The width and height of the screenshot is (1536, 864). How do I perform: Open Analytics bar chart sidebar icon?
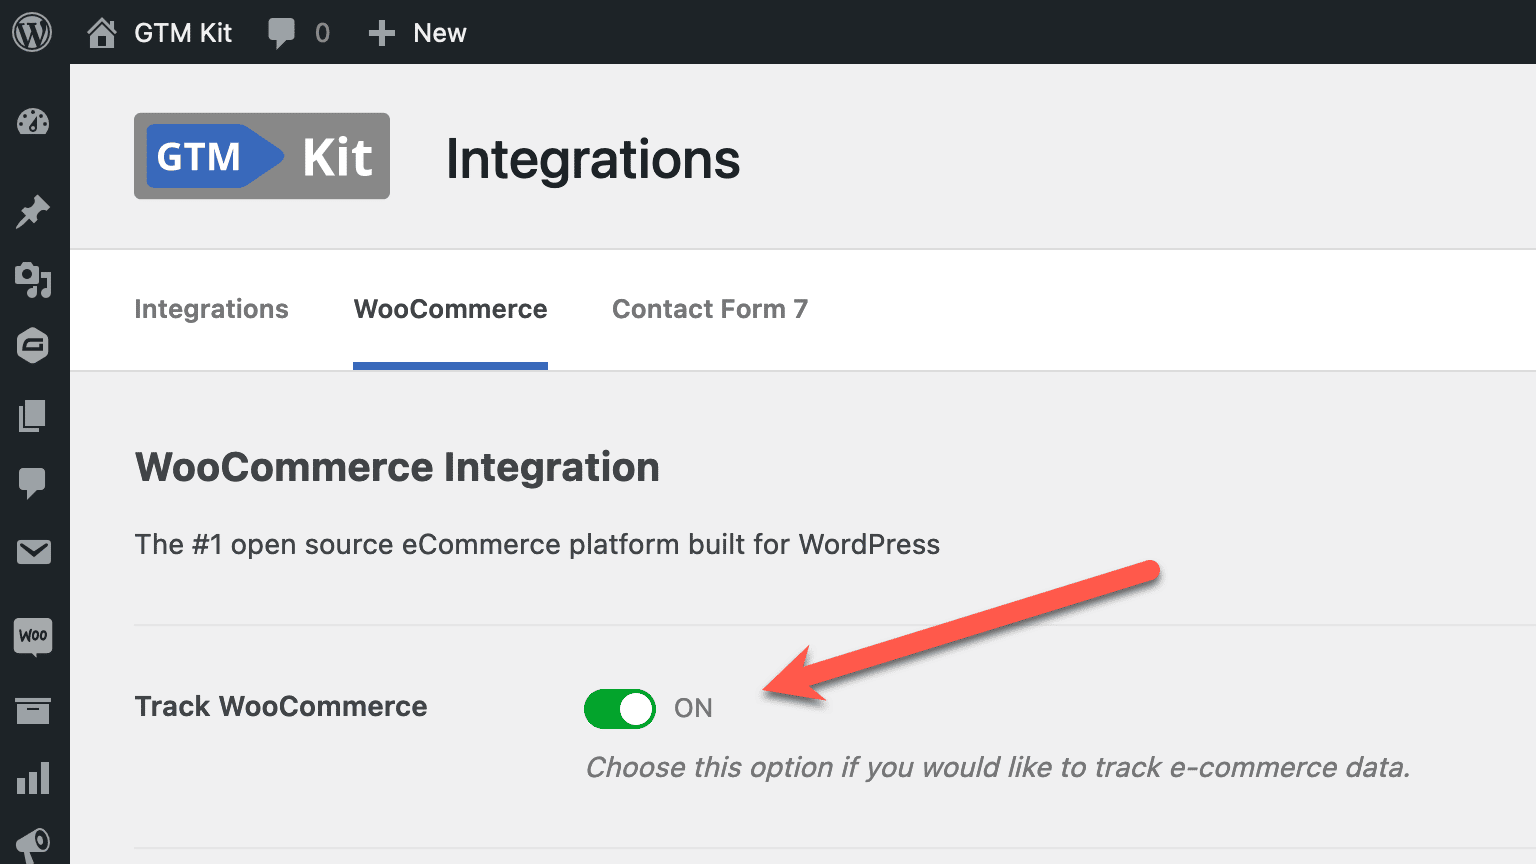[33, 778]
